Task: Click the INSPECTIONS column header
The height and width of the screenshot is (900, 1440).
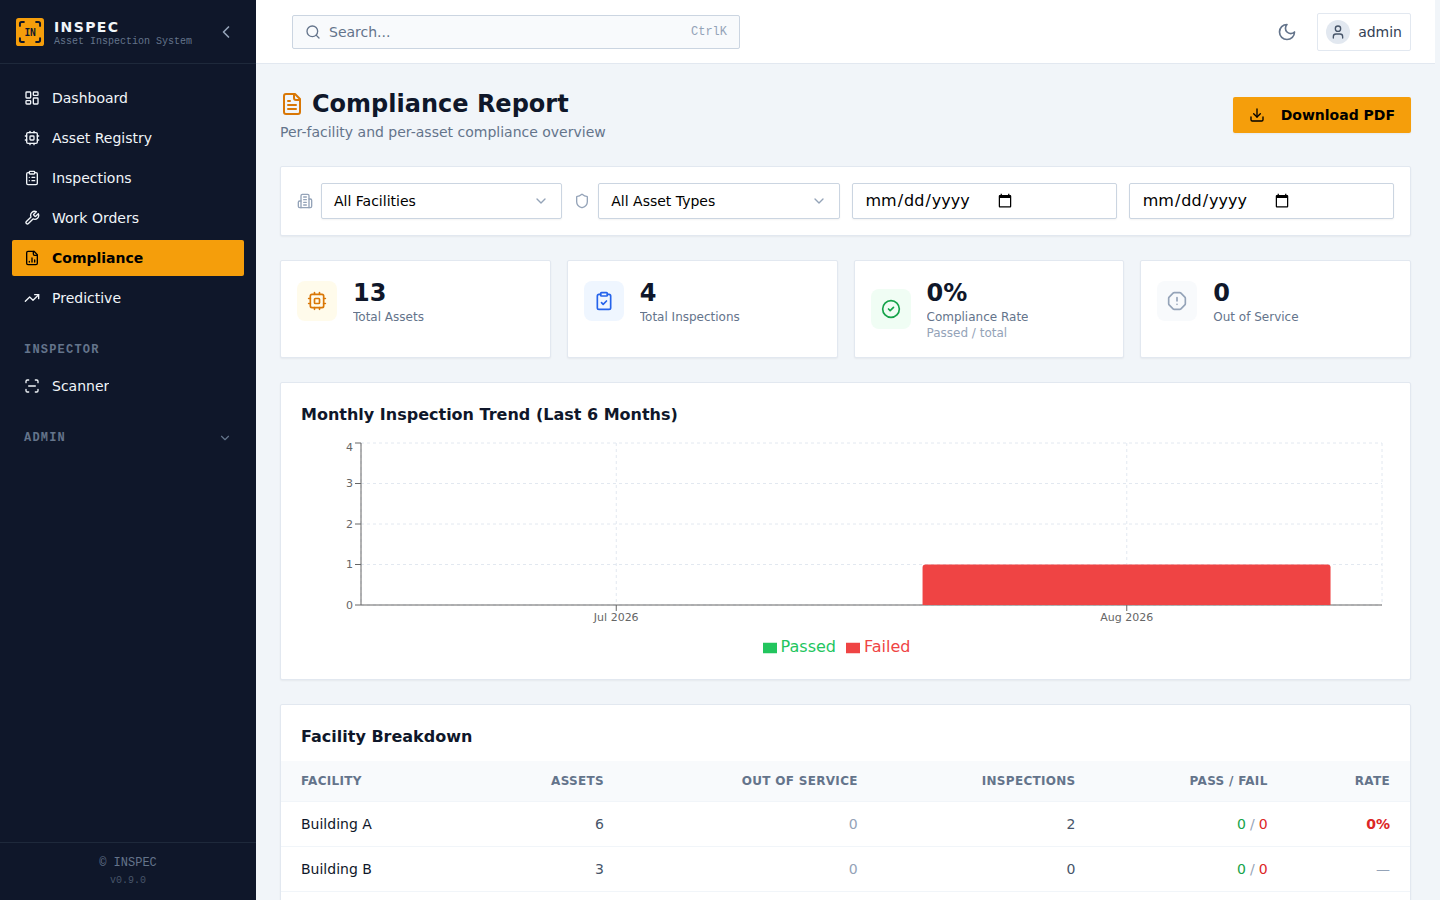Action: coord(1028,781)
